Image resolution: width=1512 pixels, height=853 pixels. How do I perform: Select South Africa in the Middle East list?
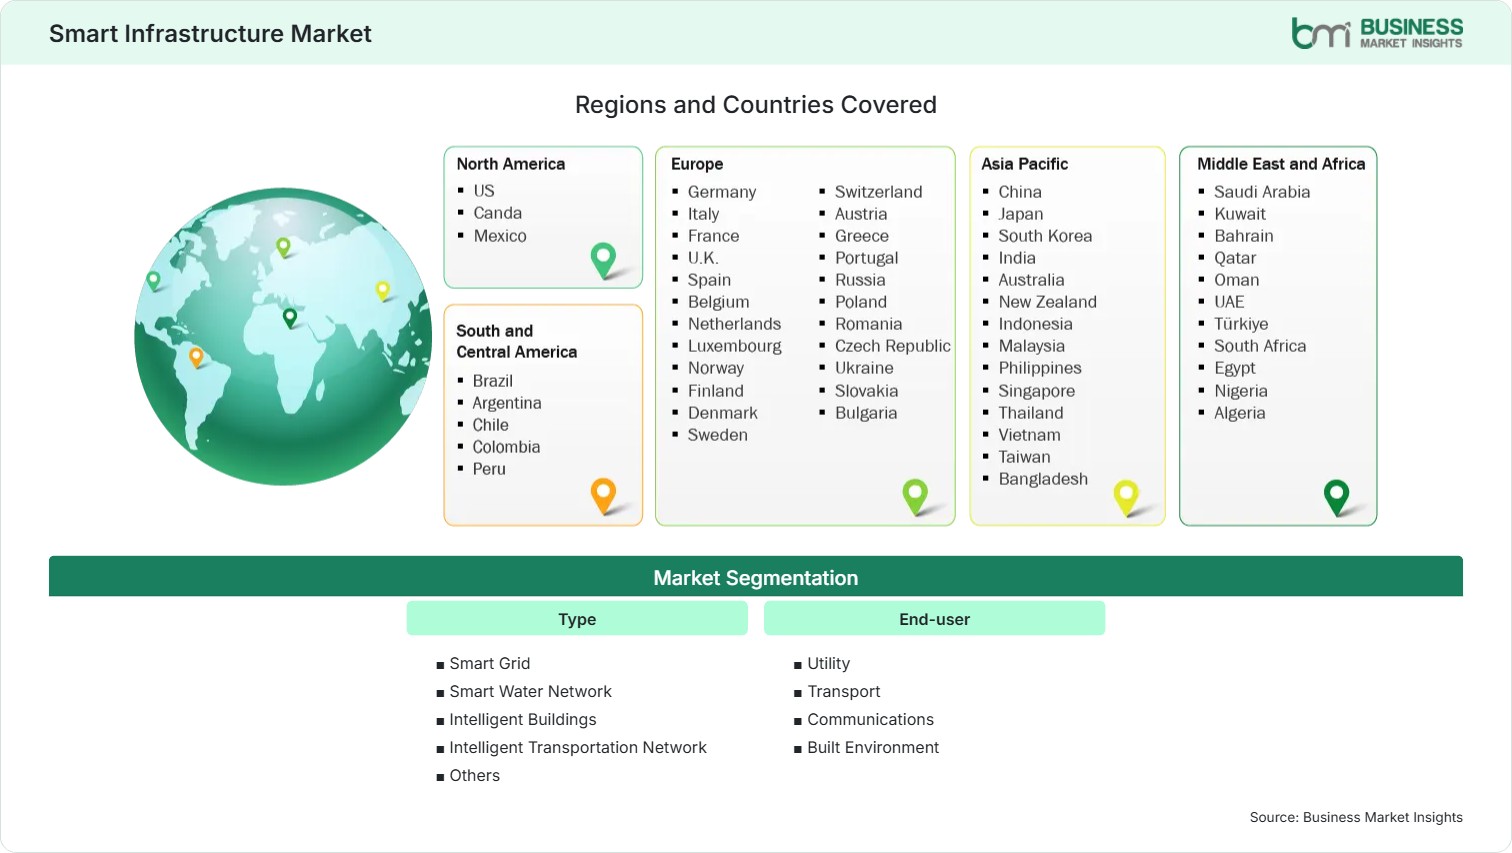[x=1260, y=346]
